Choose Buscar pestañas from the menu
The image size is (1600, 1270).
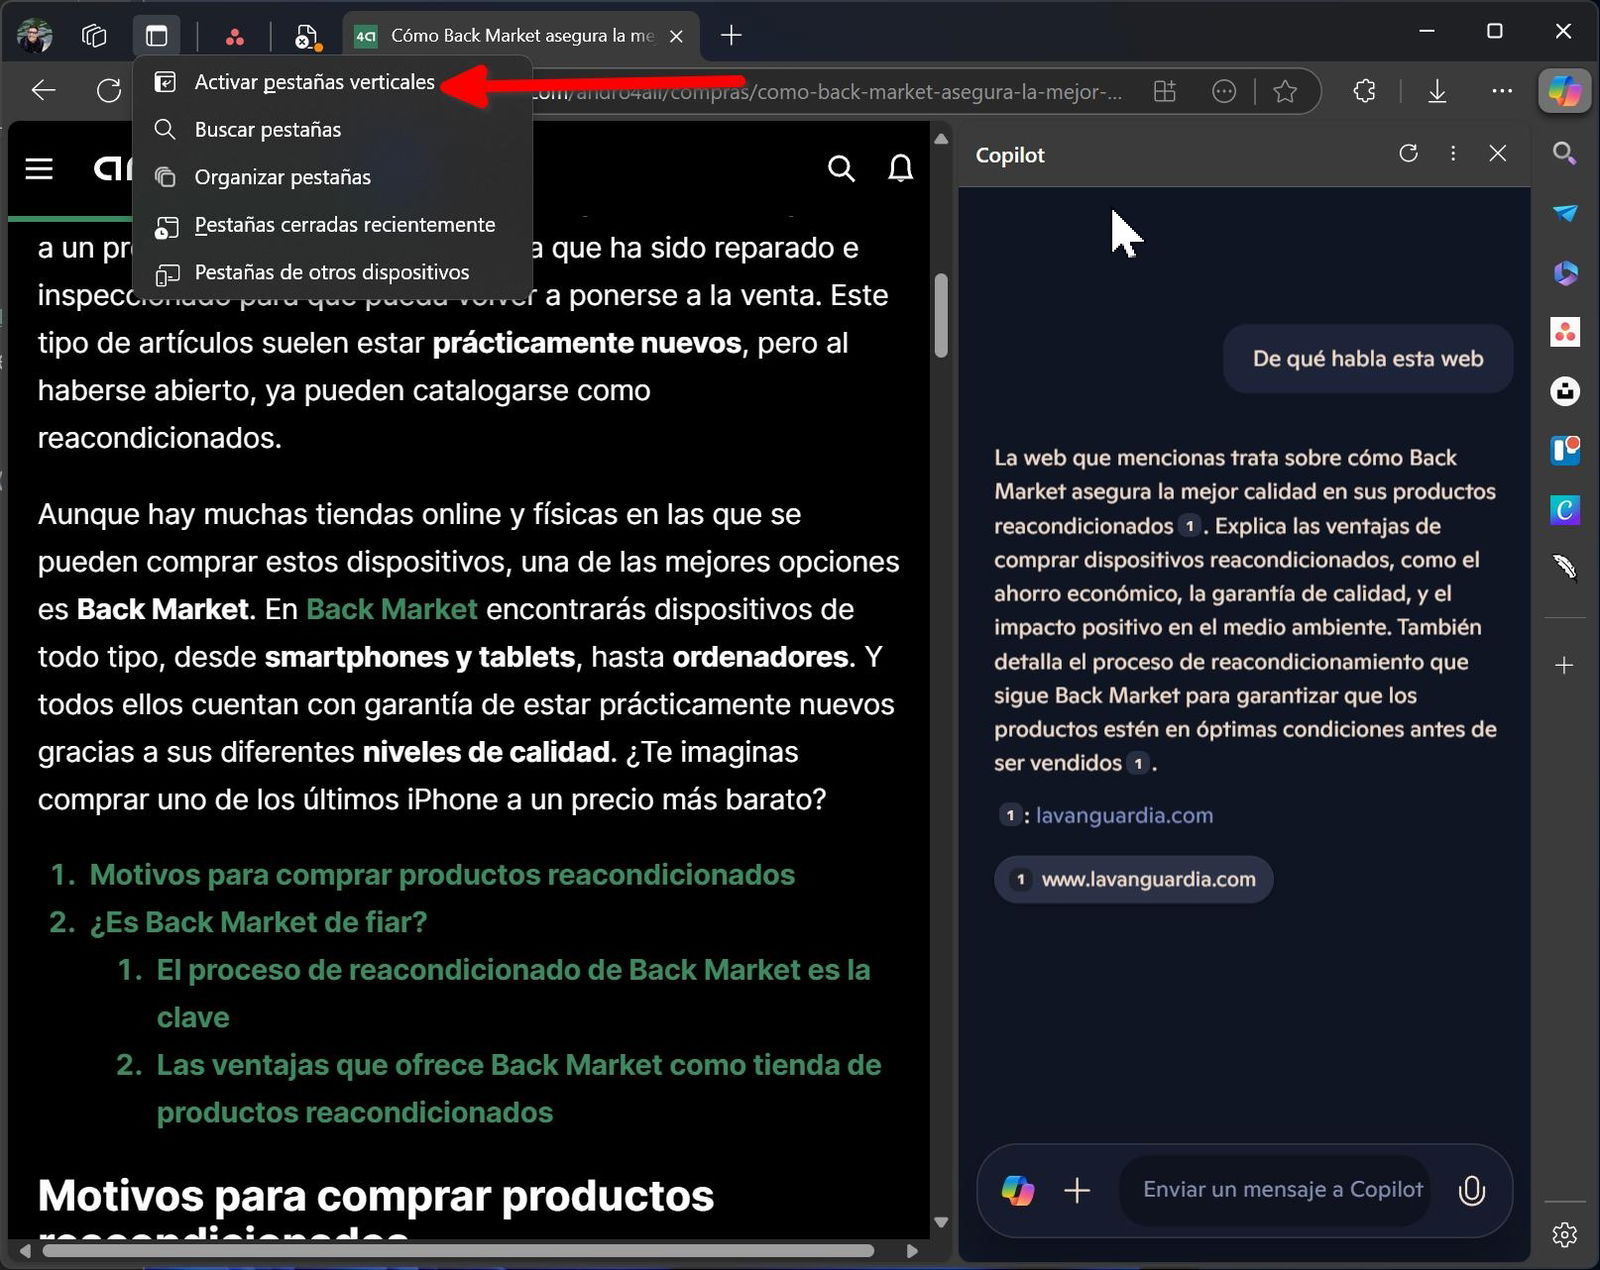(x=332, y=129)
